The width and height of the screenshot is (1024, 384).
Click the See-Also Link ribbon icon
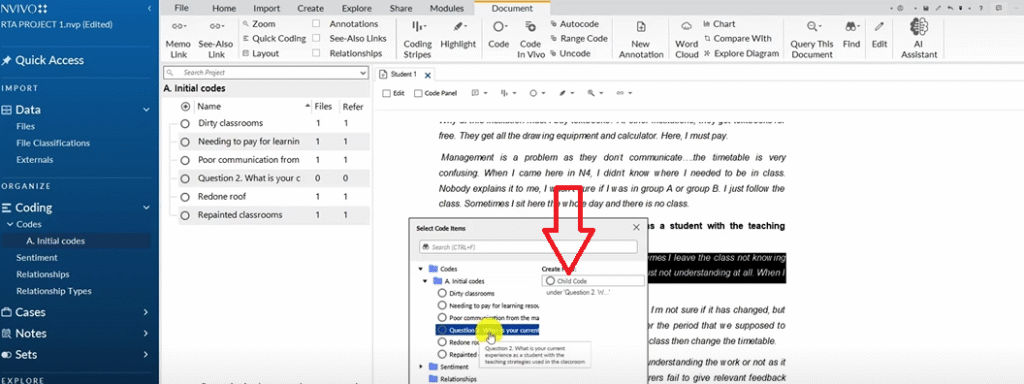tap(216, 26)
